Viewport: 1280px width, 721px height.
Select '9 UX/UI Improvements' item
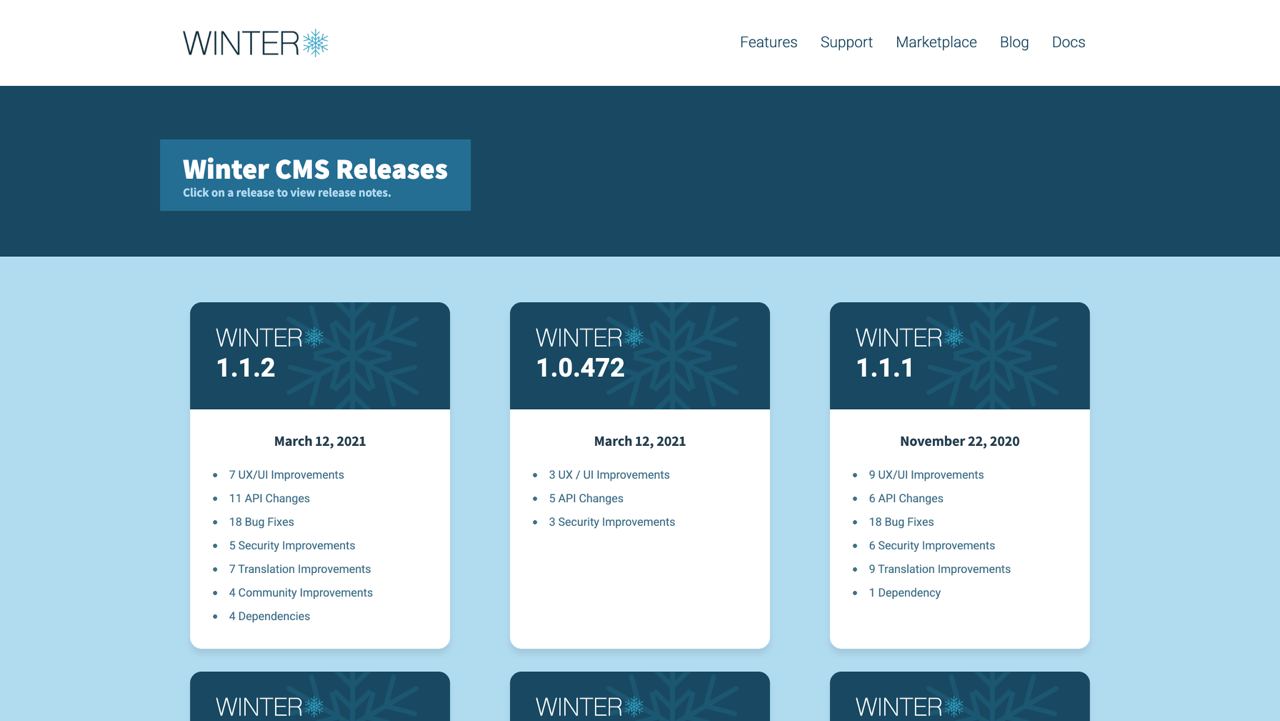tap(926, 475)
